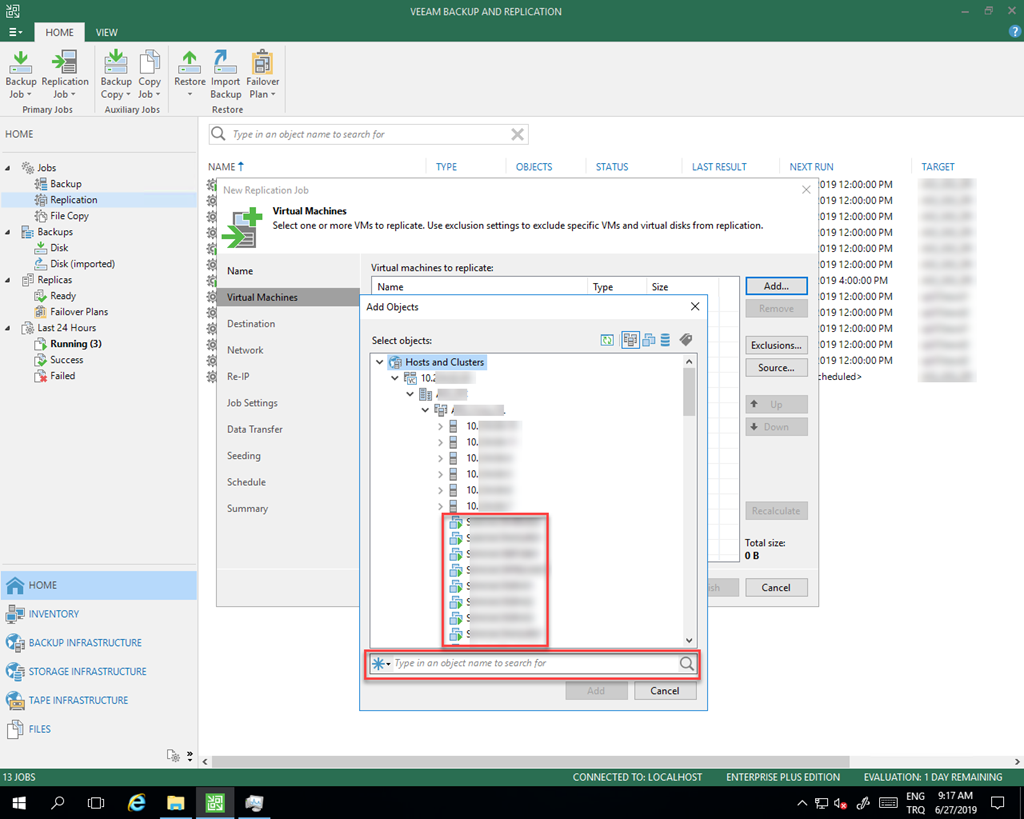Select the Tags view icon
The width and height of the screenshot is (1024, 819).
click(686, 340)
